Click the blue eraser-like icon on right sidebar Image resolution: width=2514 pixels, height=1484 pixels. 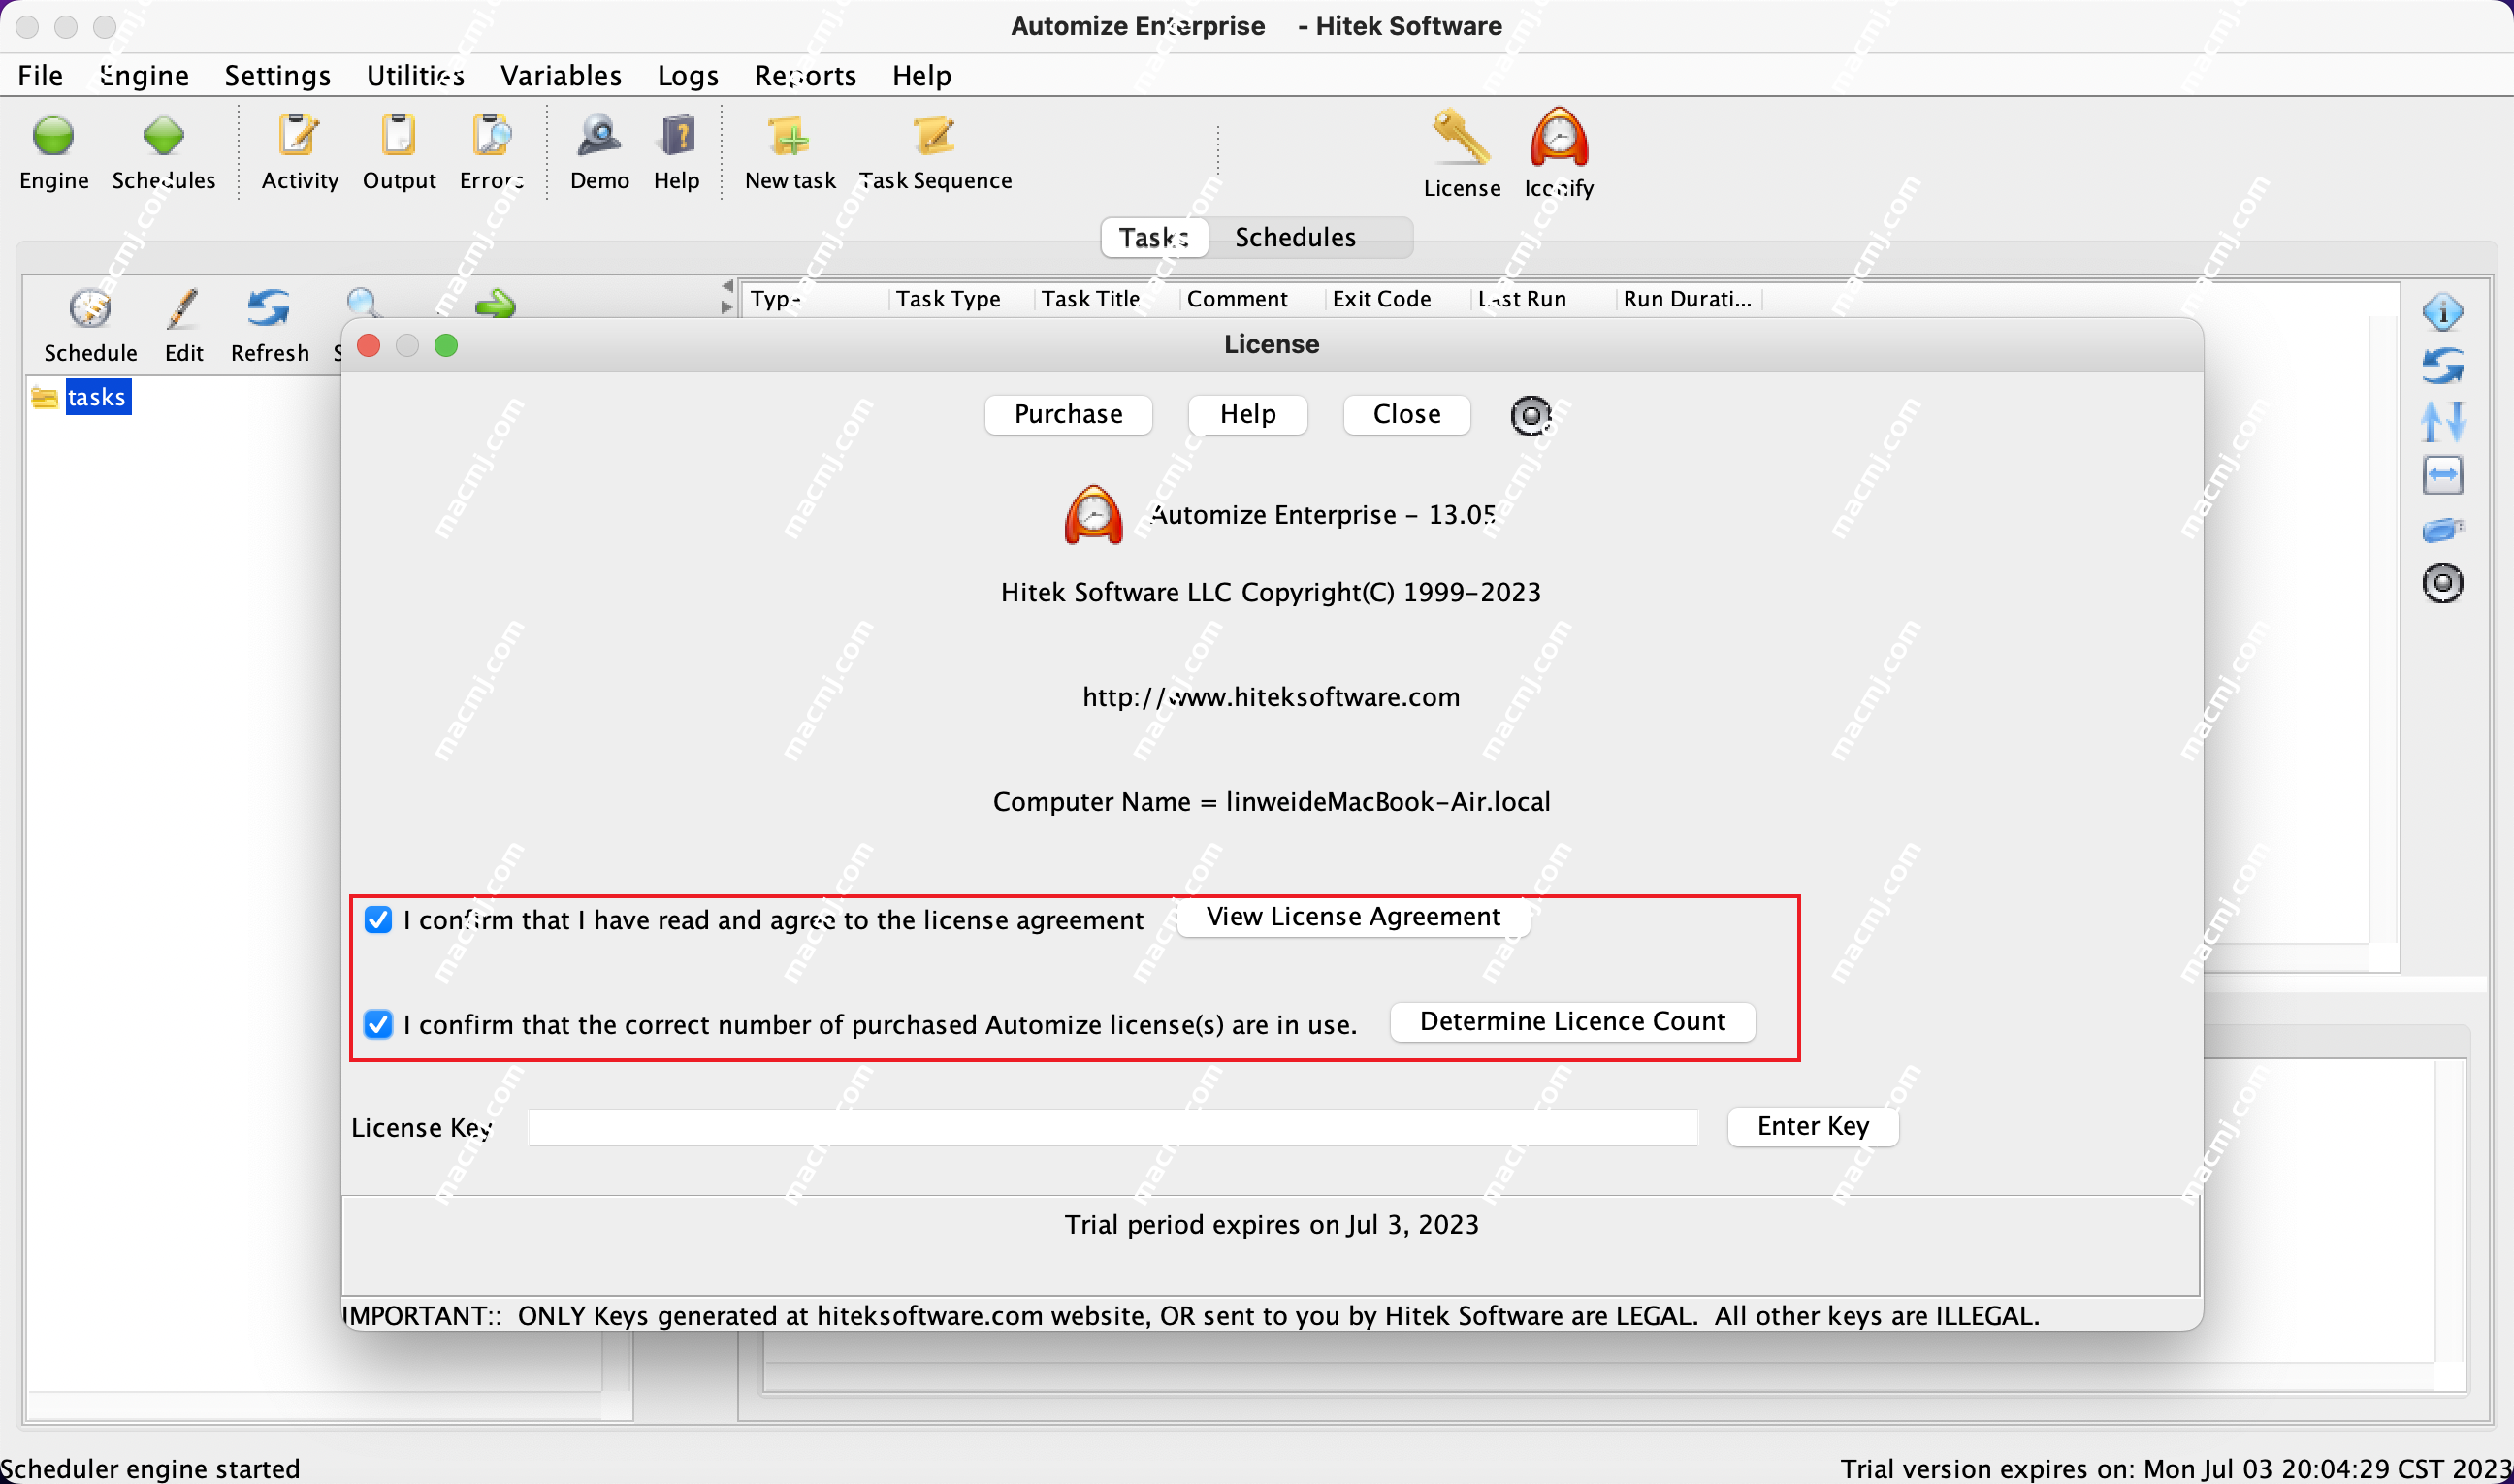tap(2442, 529)
